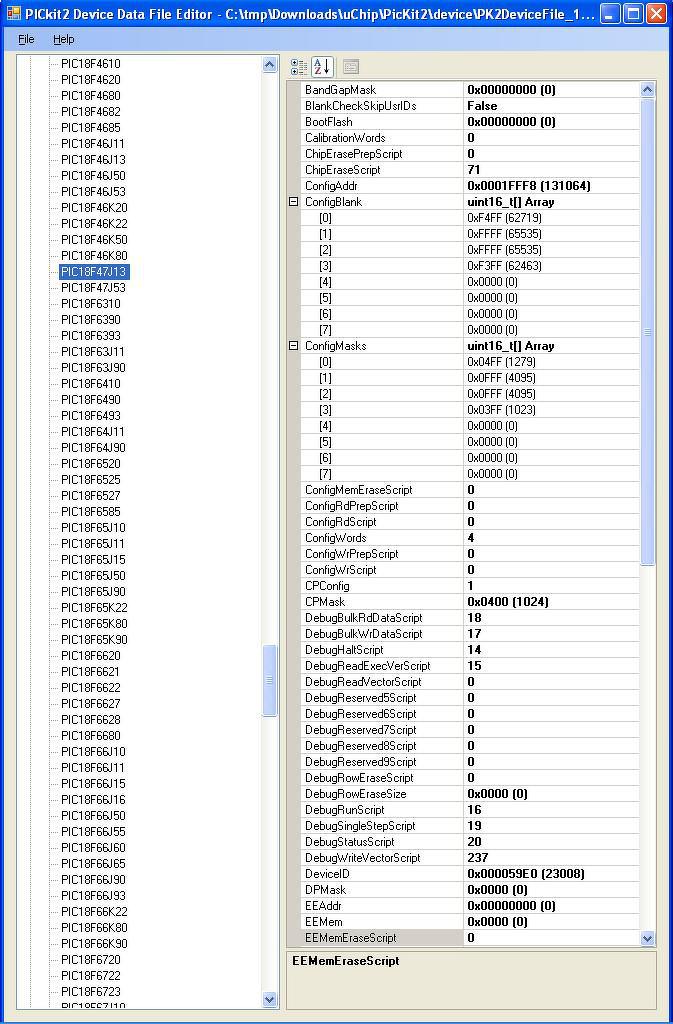Select the DebugReadVectorScript property name

click(x=363, y=682)
